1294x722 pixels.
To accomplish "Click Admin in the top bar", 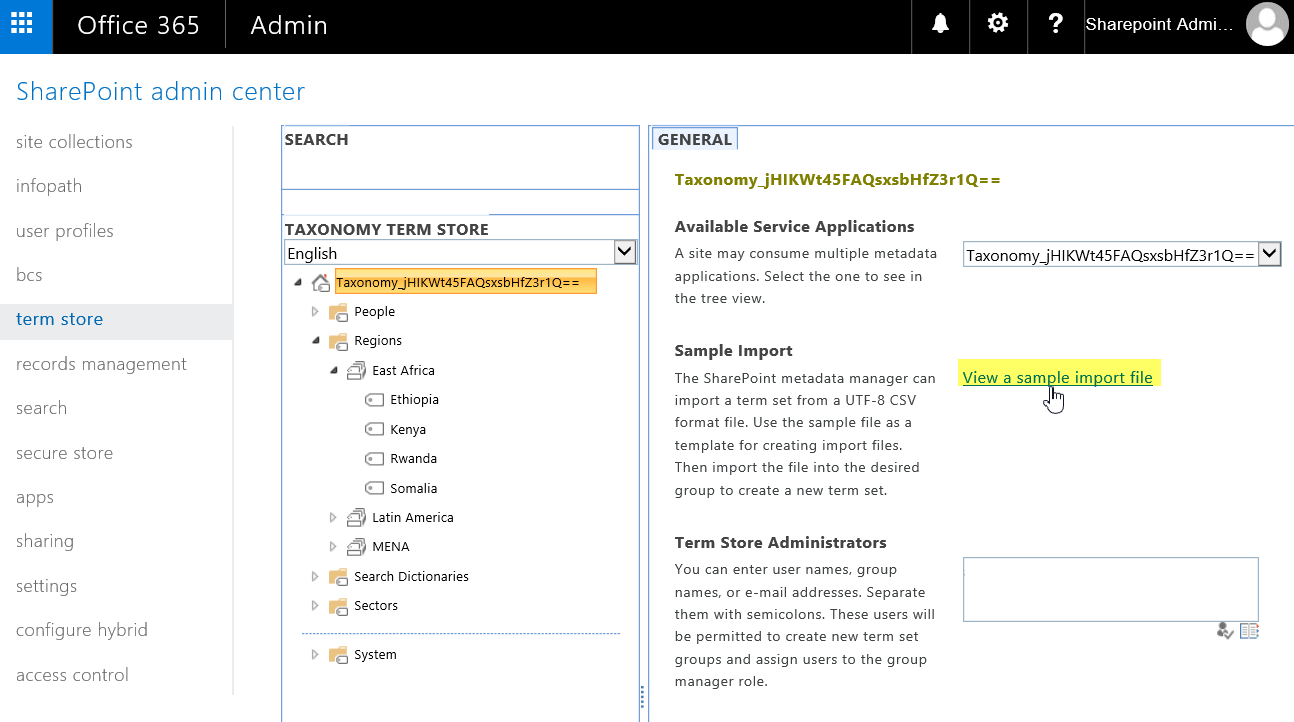I will click(x=289, y=26).
